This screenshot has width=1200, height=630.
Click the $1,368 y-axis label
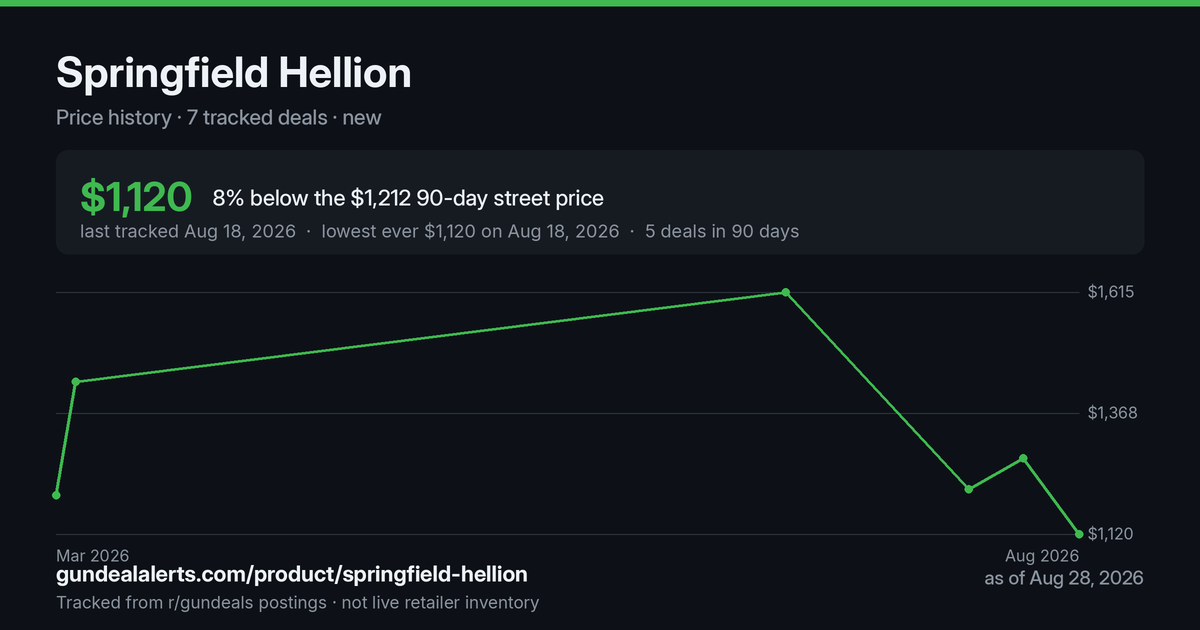point(1111,413)
